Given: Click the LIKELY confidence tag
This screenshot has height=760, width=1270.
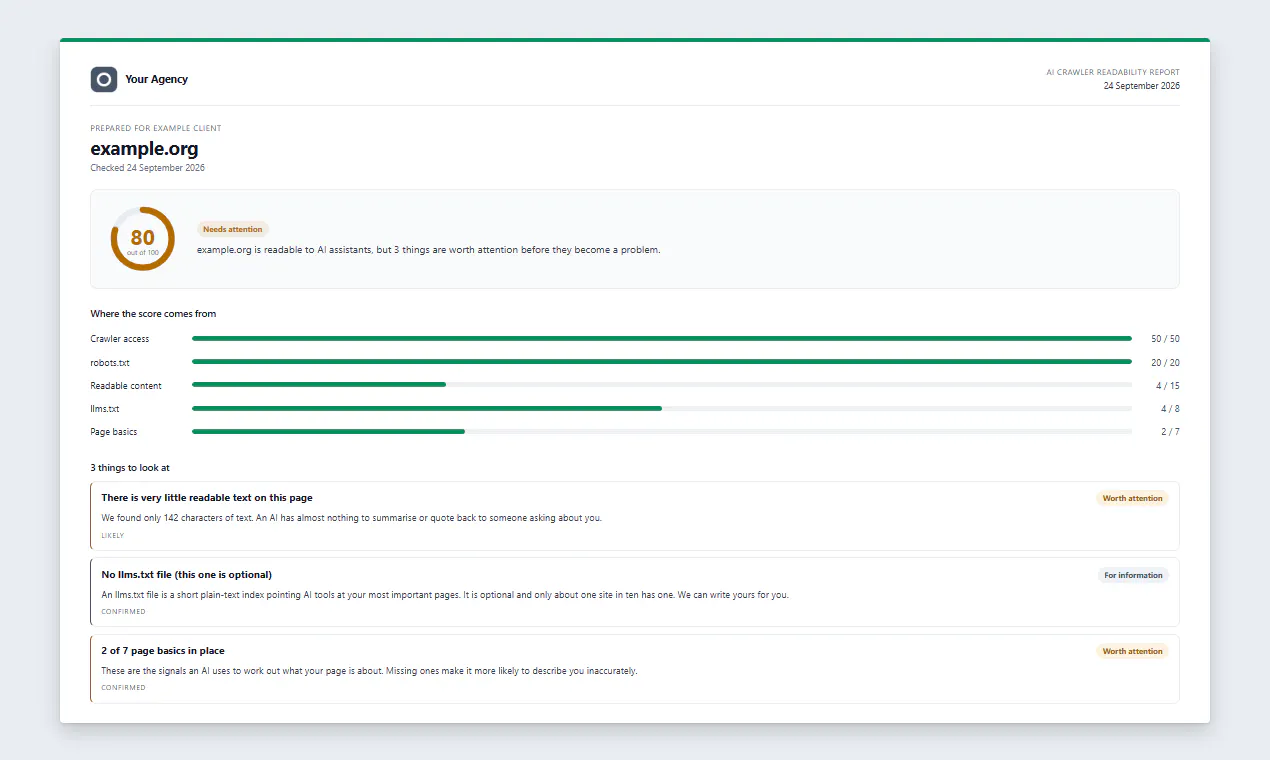Looking at the screenshot, I should point(113,536).
